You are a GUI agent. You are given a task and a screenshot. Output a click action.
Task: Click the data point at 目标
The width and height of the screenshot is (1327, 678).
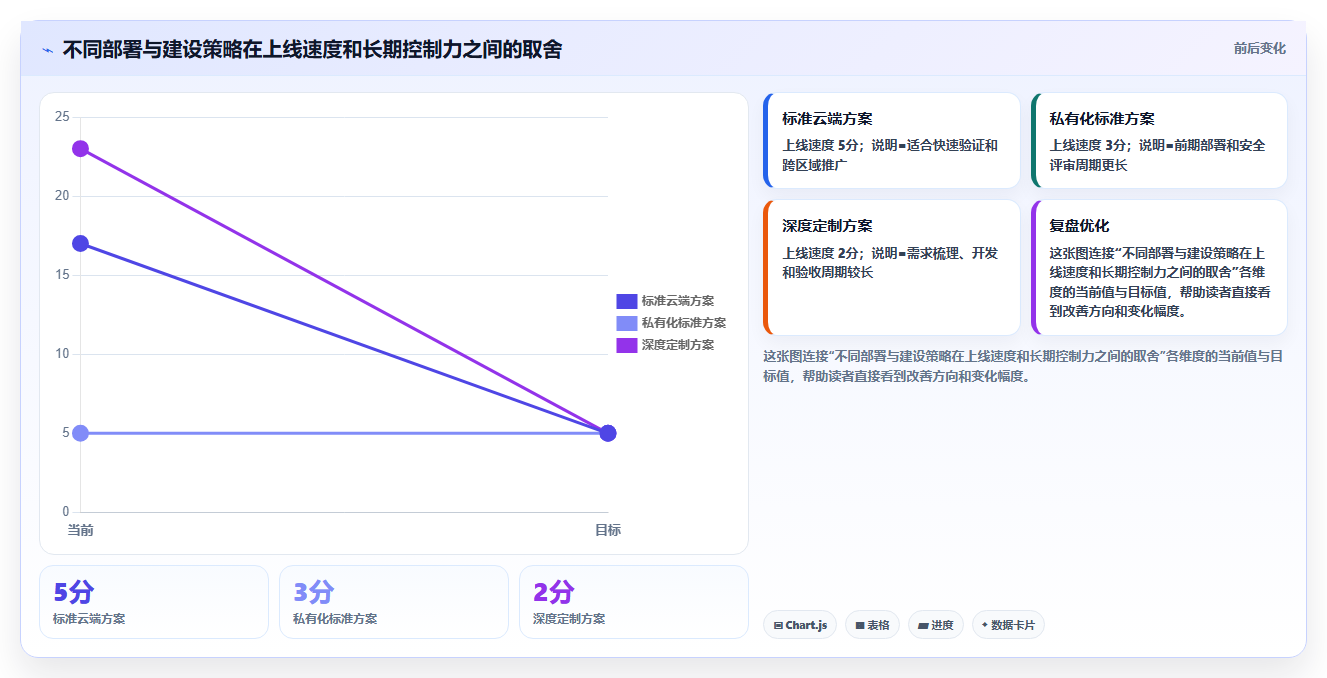607,433
